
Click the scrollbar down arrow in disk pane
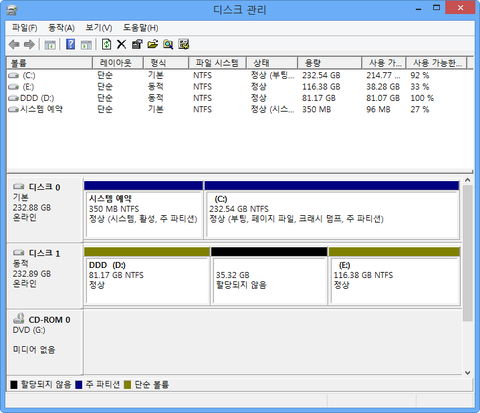click(x=468, y=373)
